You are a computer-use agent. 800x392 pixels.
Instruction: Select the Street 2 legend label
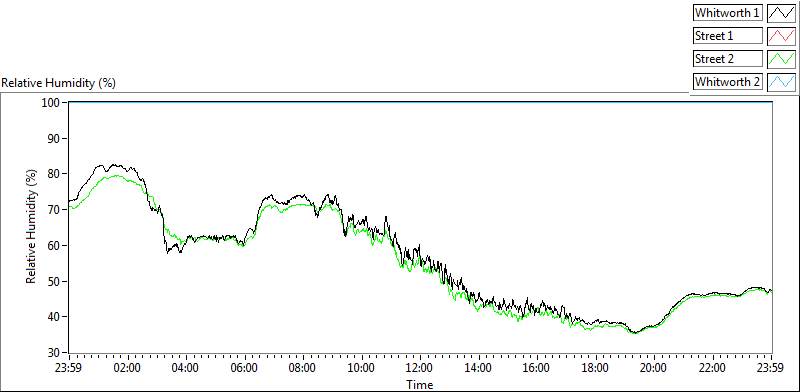(728, 59)
